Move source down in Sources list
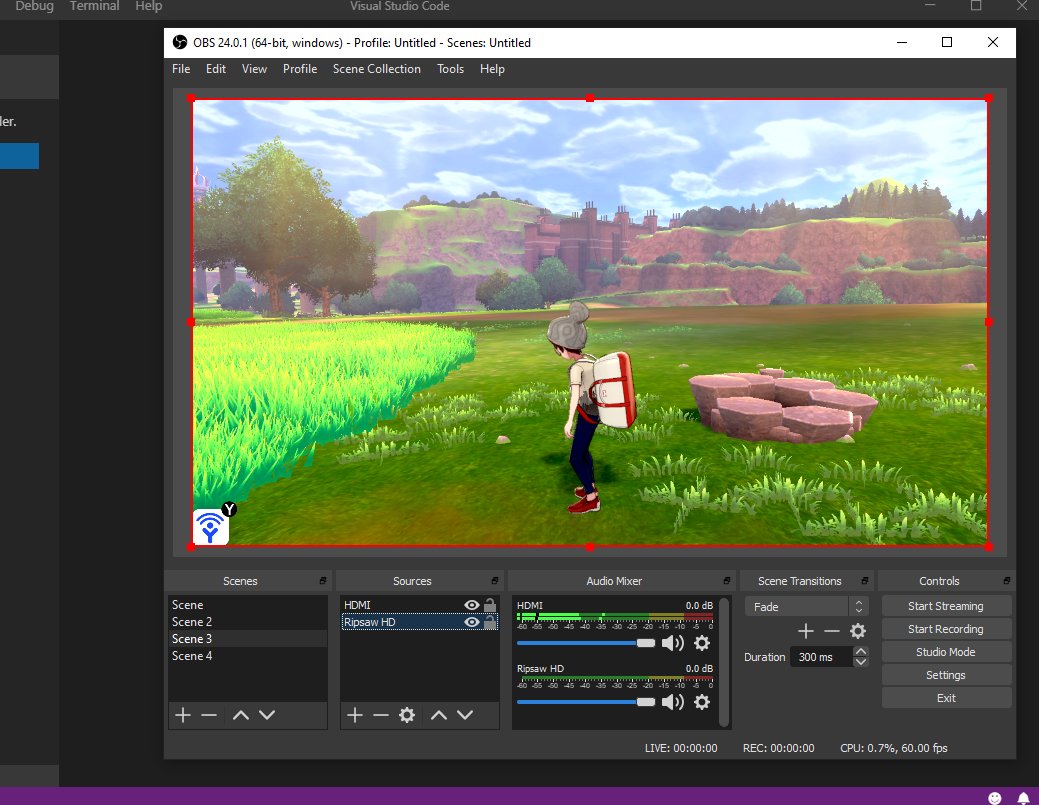This screenshot has height=805, width=1039. (465, 715)
